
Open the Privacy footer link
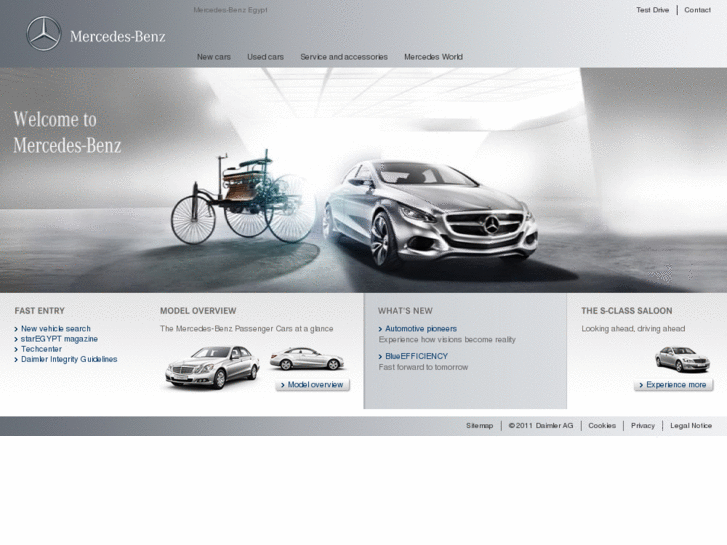pos(643,425)
